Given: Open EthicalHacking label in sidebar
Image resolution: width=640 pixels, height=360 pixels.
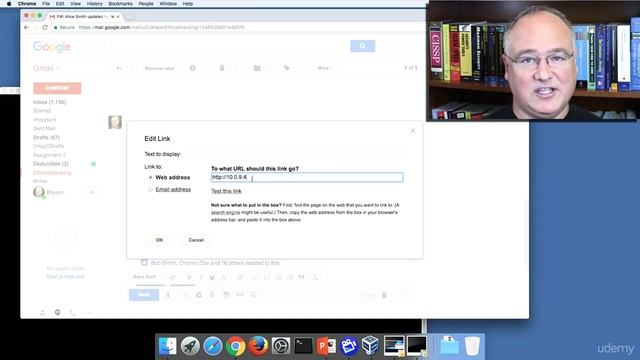Looking at the screenshot, I should (52, 173).
